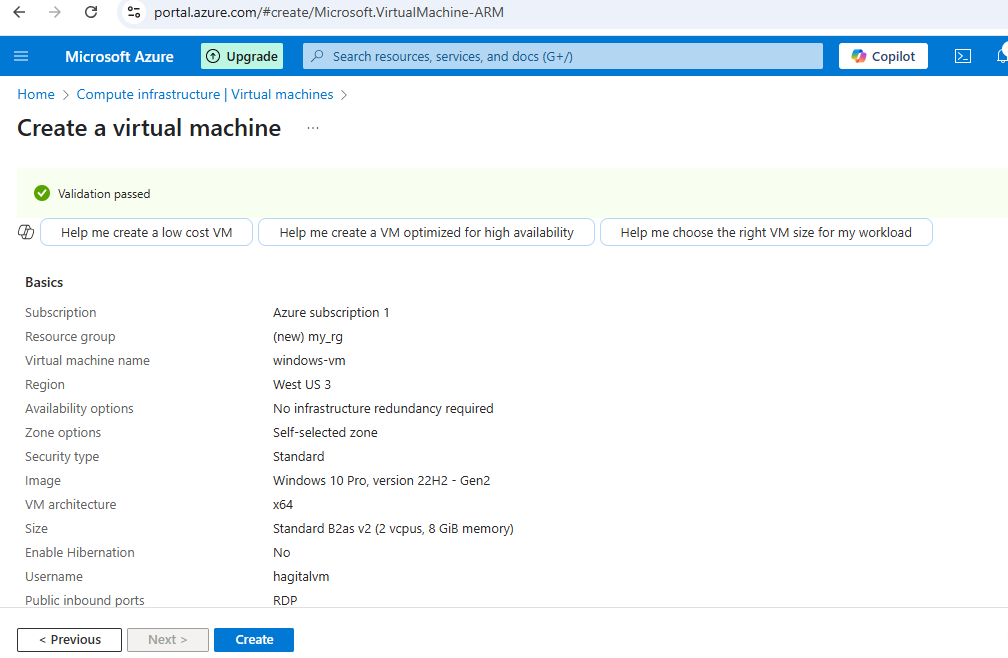The width and height of the screenshot is (1008, 658).
Task: Click the VM architecture label
Action: point(71,505)
